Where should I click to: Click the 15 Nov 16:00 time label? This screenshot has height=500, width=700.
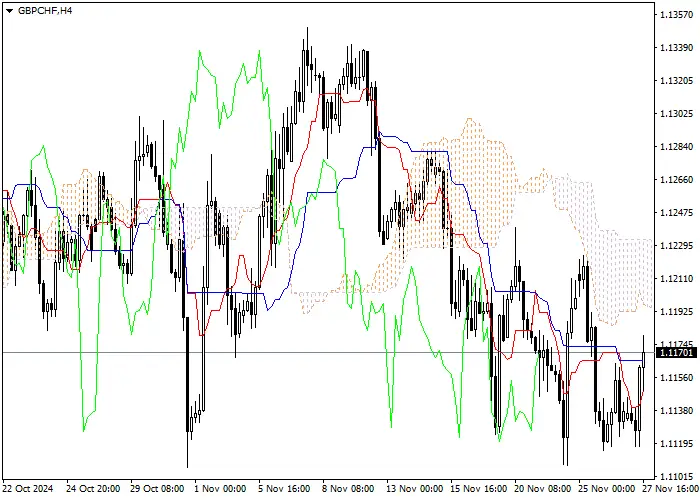[479, 489]
